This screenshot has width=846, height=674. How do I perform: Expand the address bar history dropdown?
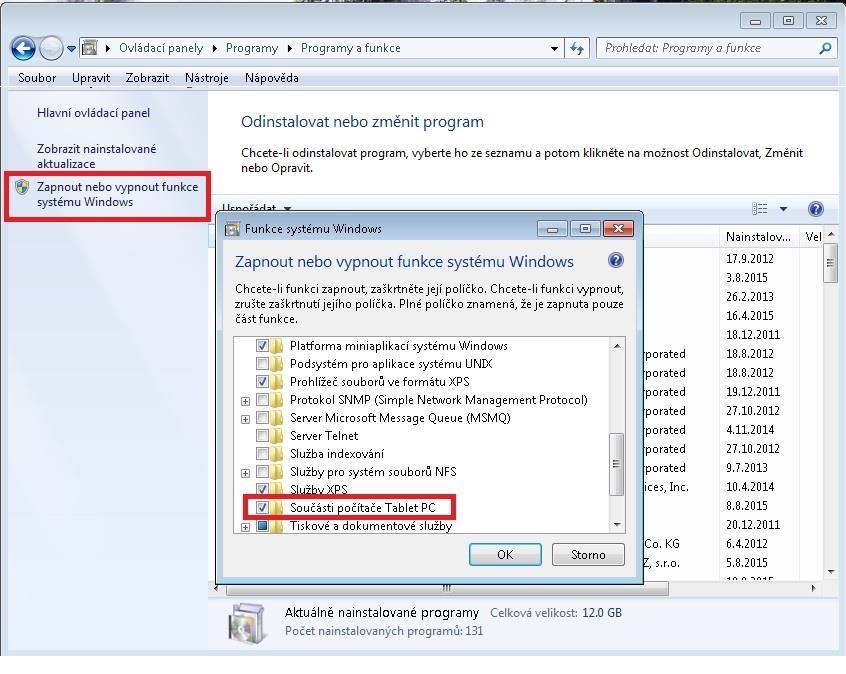(x=554, y=49)
